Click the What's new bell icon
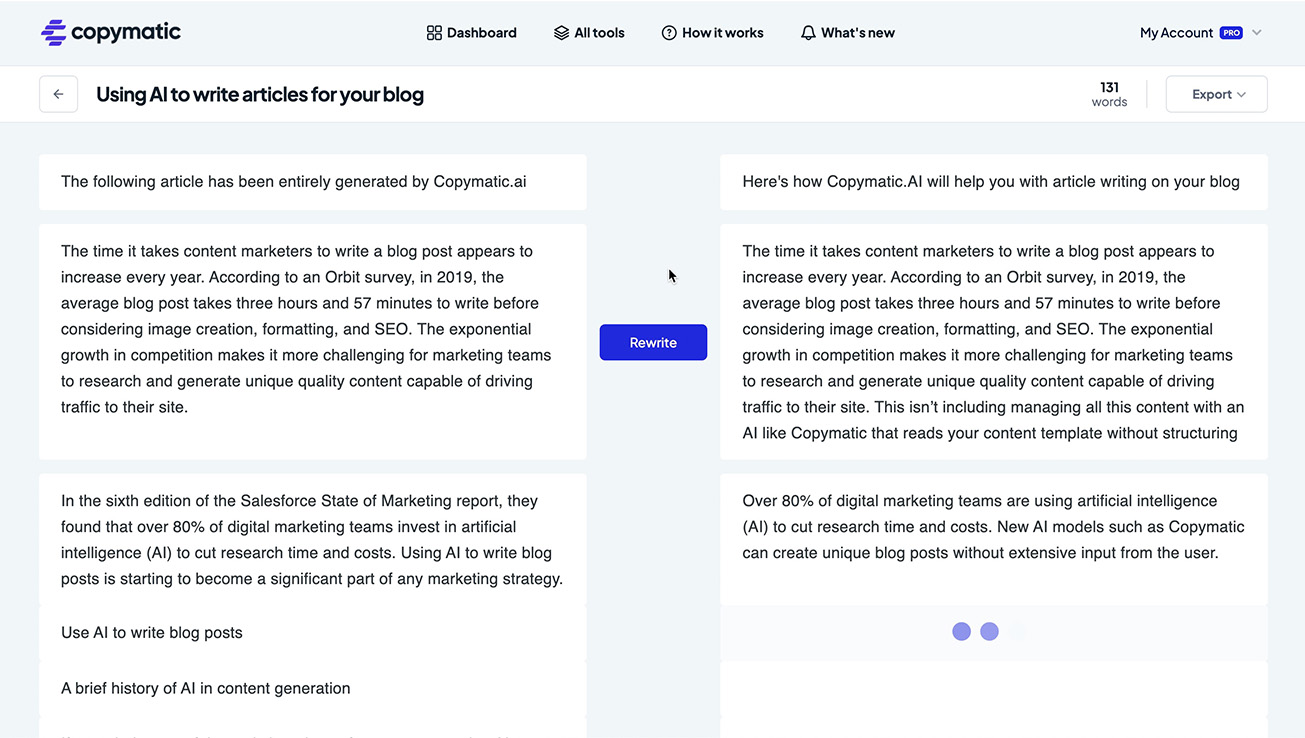The width and height of the screenshot is (1305, 738). click(807, 32)
